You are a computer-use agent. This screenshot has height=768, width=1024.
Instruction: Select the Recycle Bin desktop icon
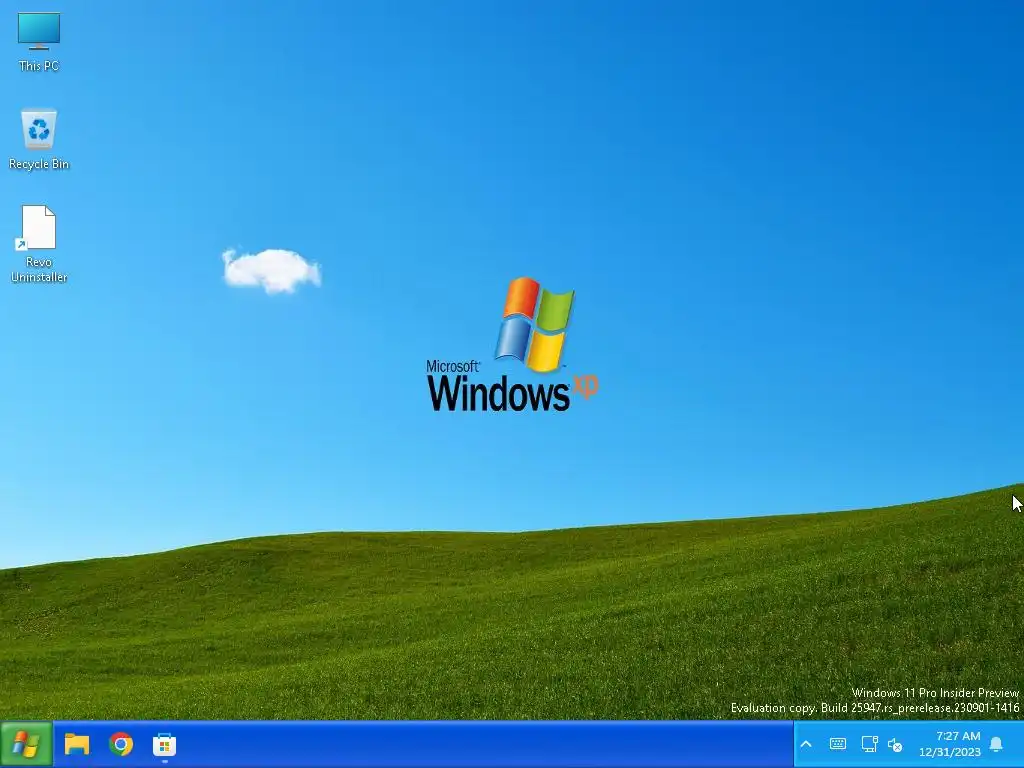pyautogui.click(x=39, y=139)
